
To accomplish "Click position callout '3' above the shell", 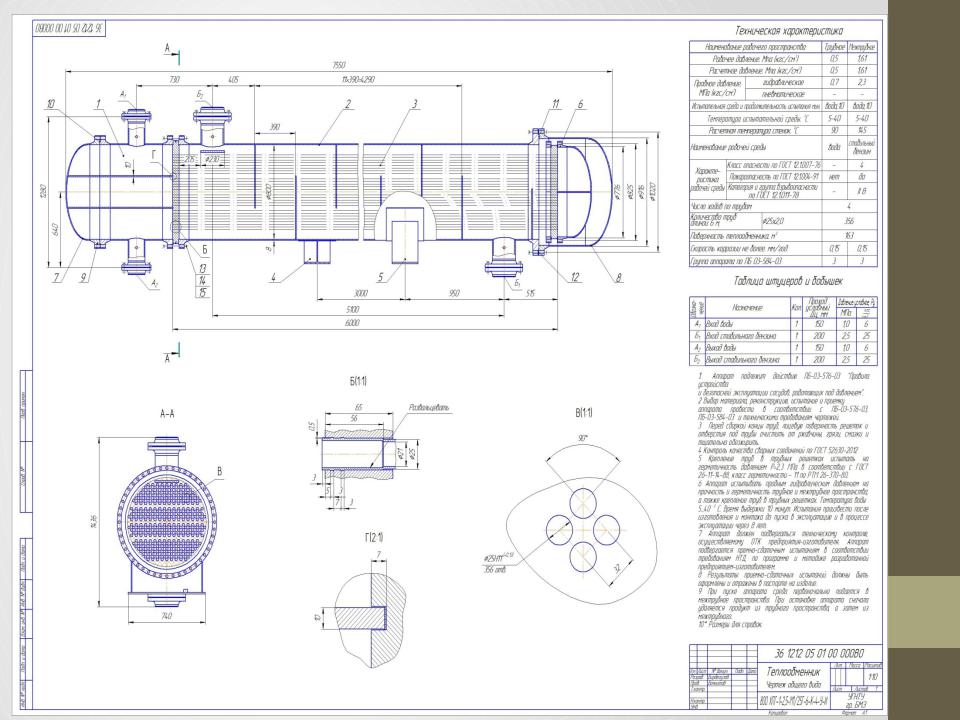I will [414, 104].
